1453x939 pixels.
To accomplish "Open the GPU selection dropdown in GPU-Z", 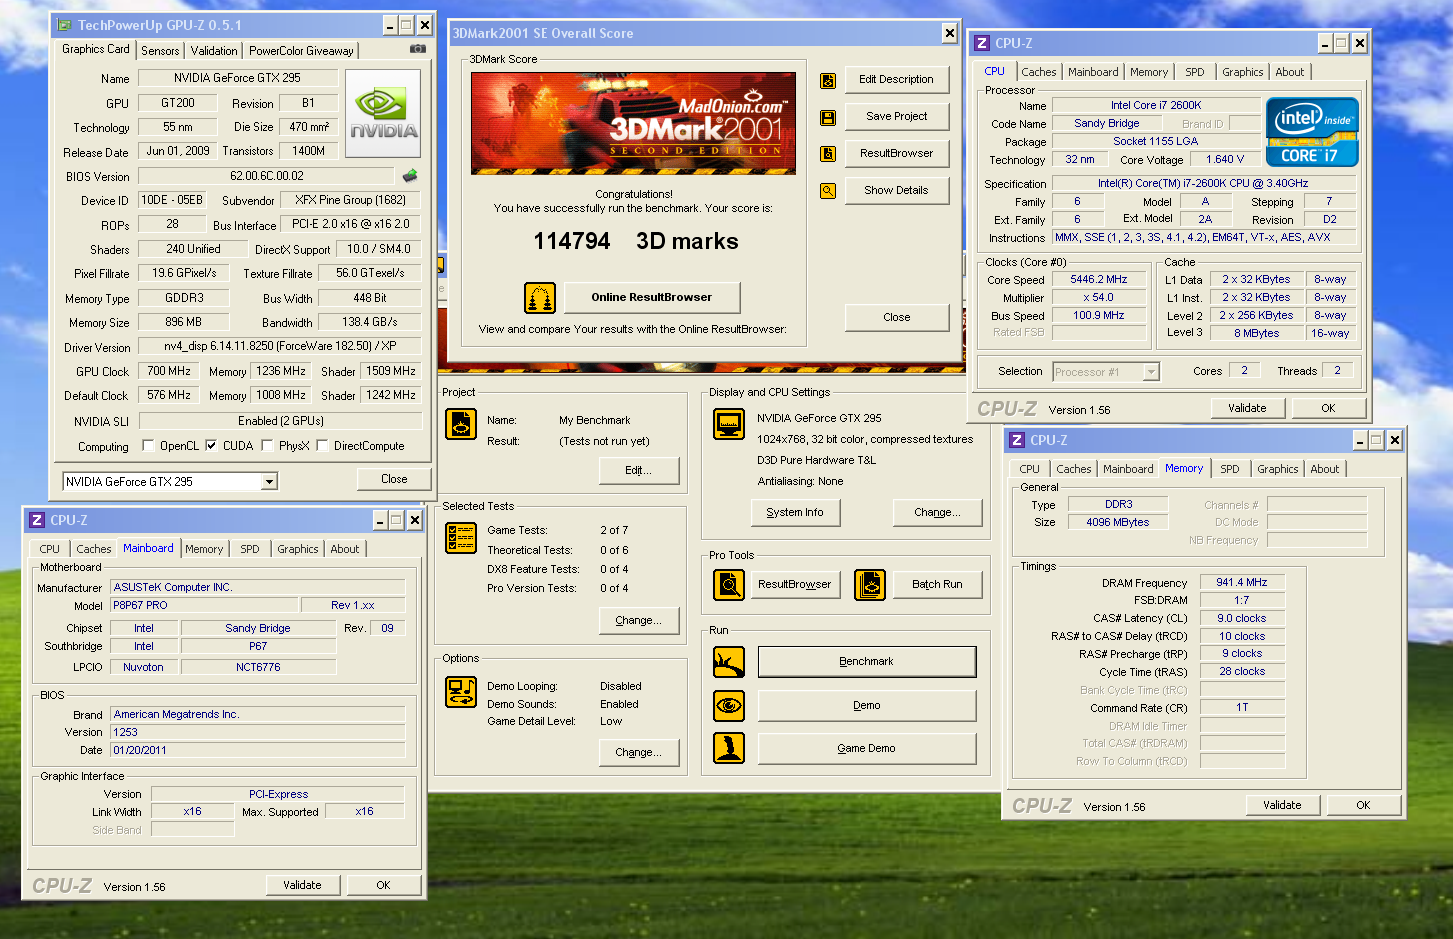I will click(269, 482).
